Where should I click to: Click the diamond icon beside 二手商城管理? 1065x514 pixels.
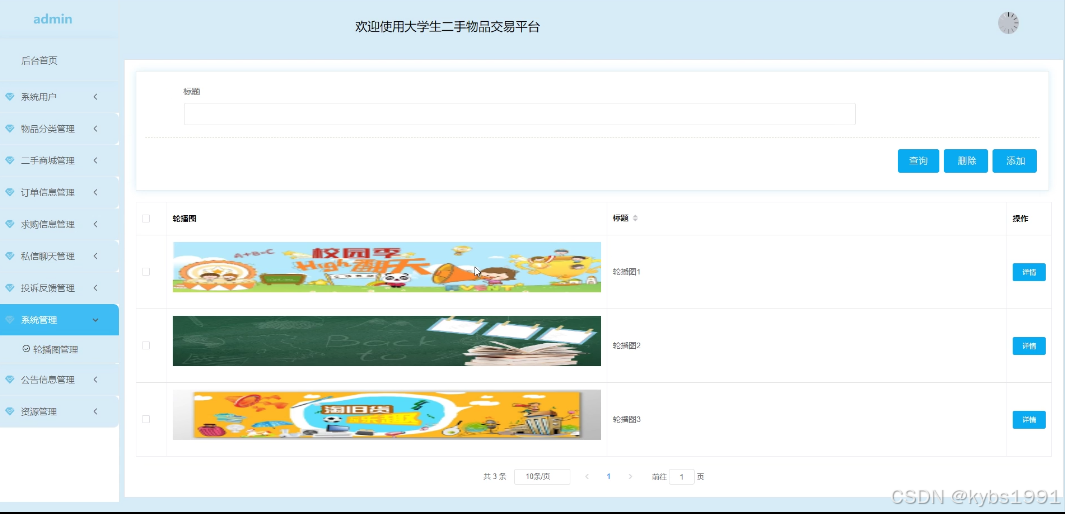(10, 161)
